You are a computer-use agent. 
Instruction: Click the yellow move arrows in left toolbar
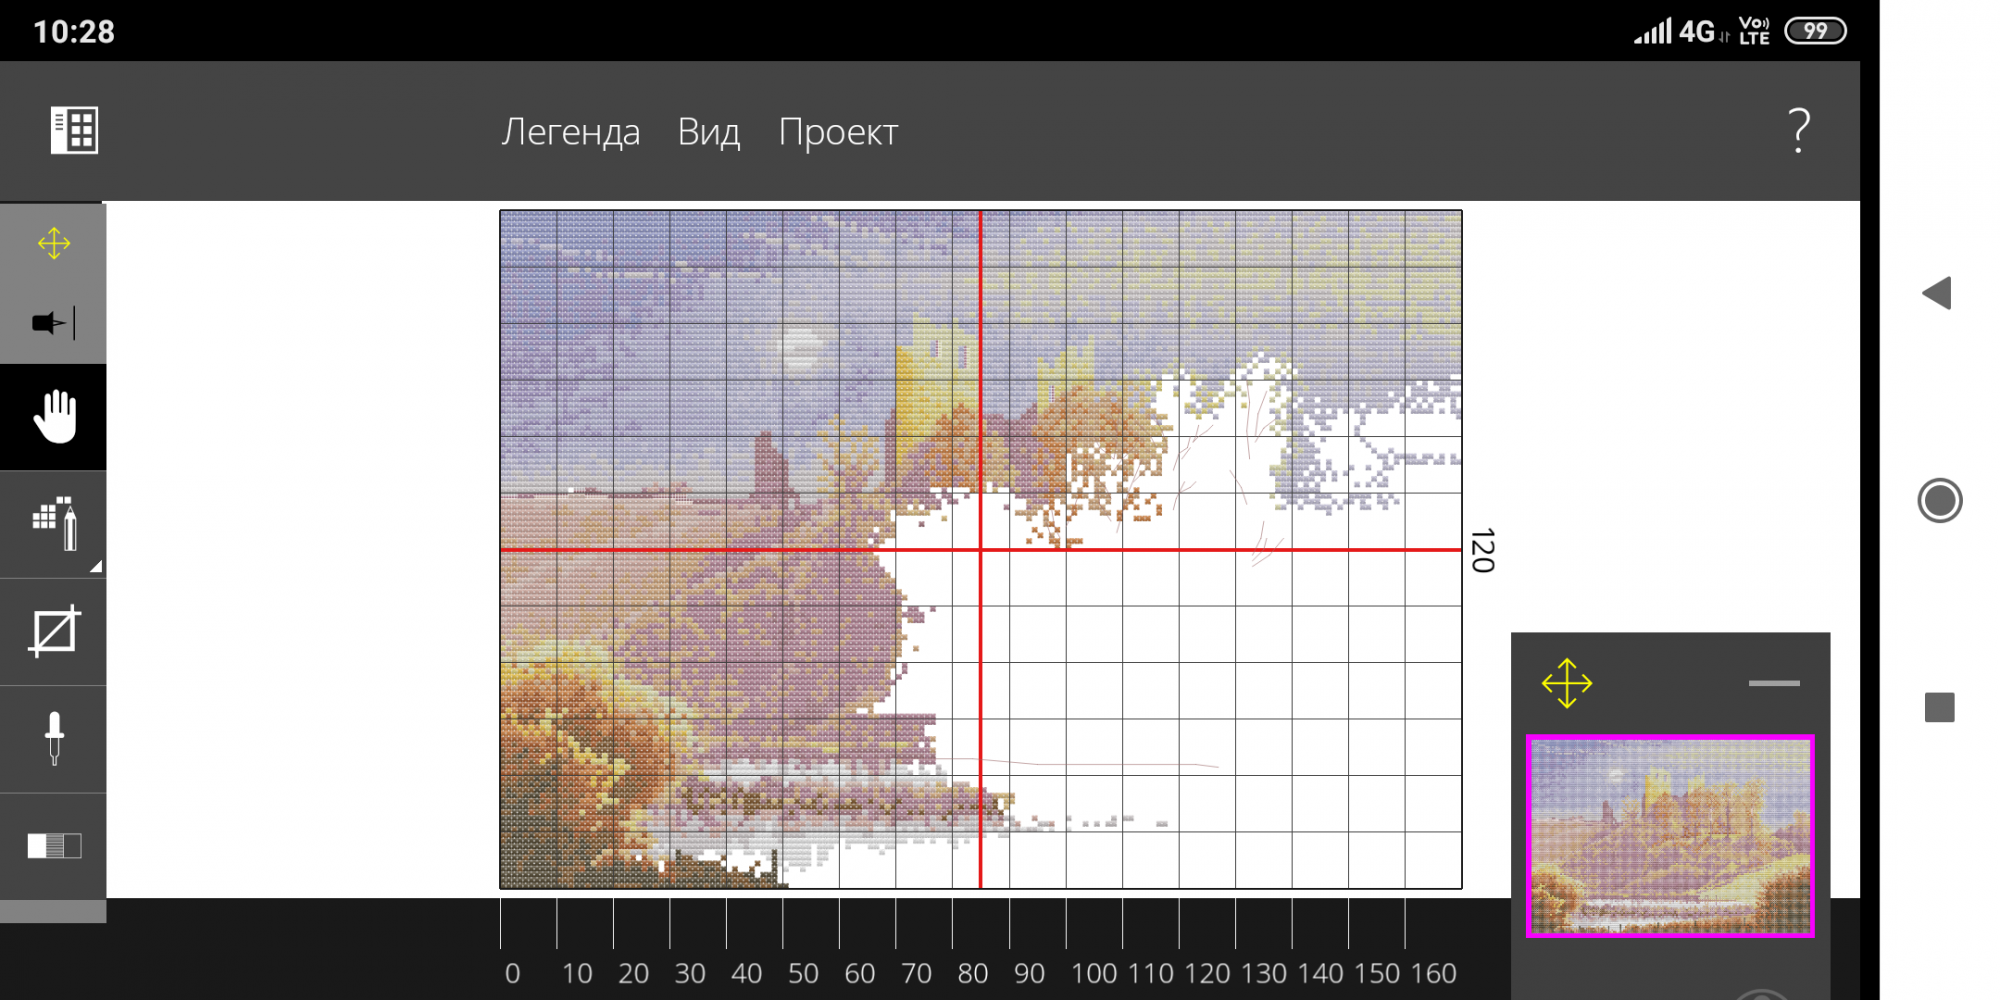pyautogui.click(x=54, y=243)
